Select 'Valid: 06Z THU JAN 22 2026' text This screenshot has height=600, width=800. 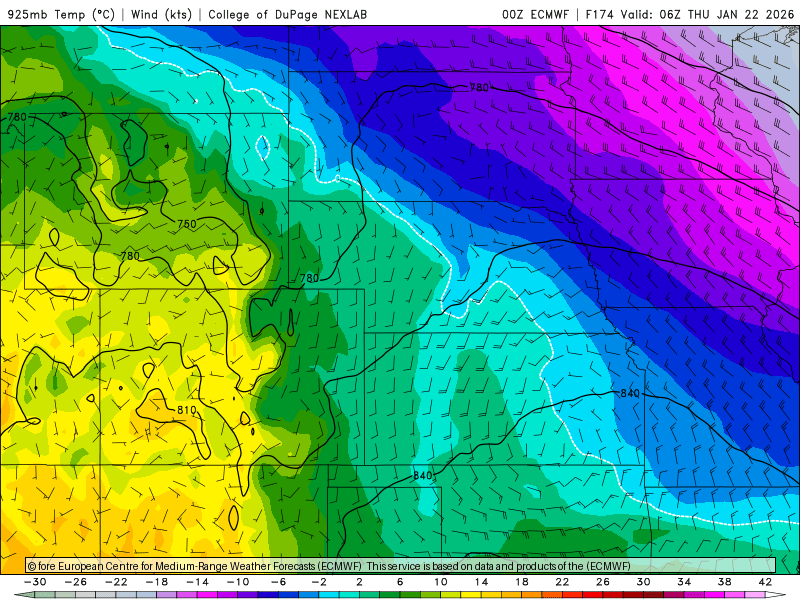pyautogui.click(x=707, y=14)
